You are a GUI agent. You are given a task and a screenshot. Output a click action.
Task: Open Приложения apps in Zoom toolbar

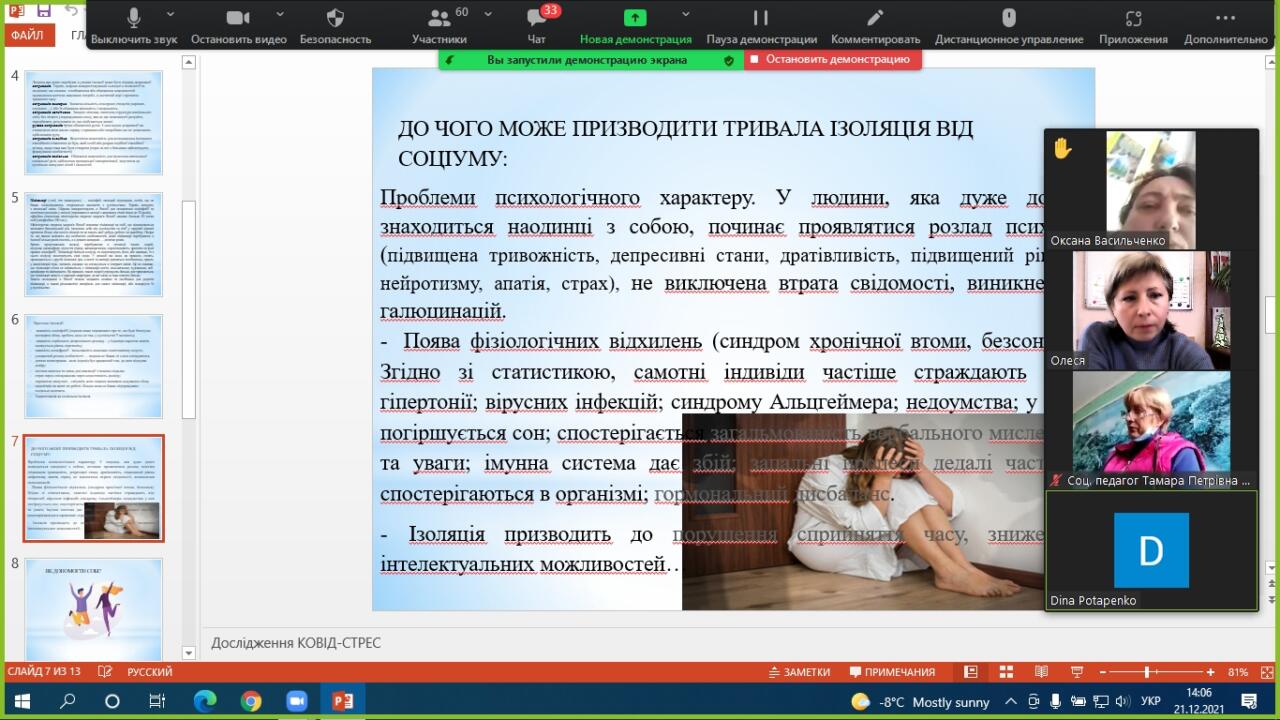(1133, 27)
